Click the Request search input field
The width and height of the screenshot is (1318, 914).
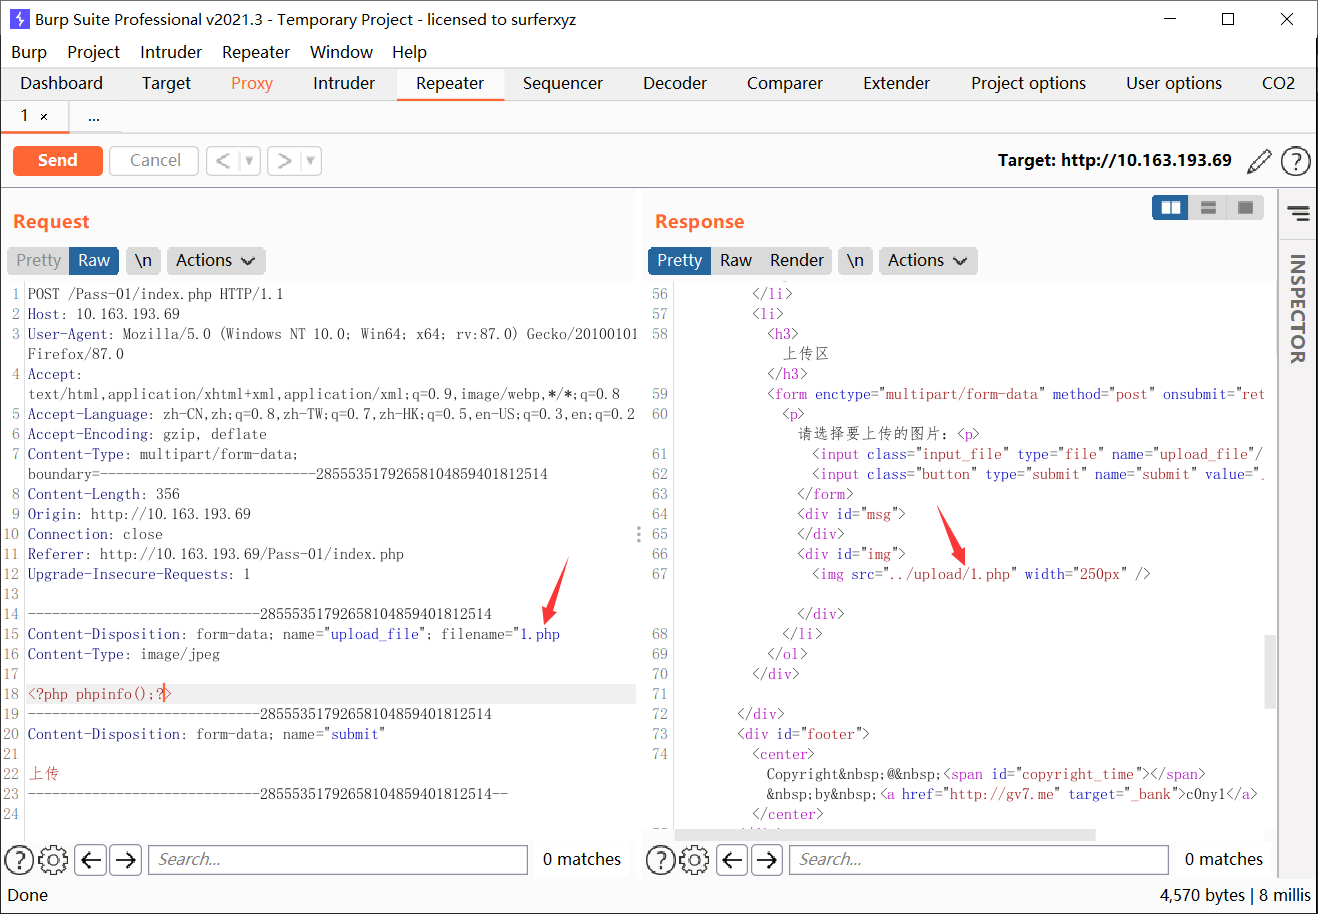(338, 859)
